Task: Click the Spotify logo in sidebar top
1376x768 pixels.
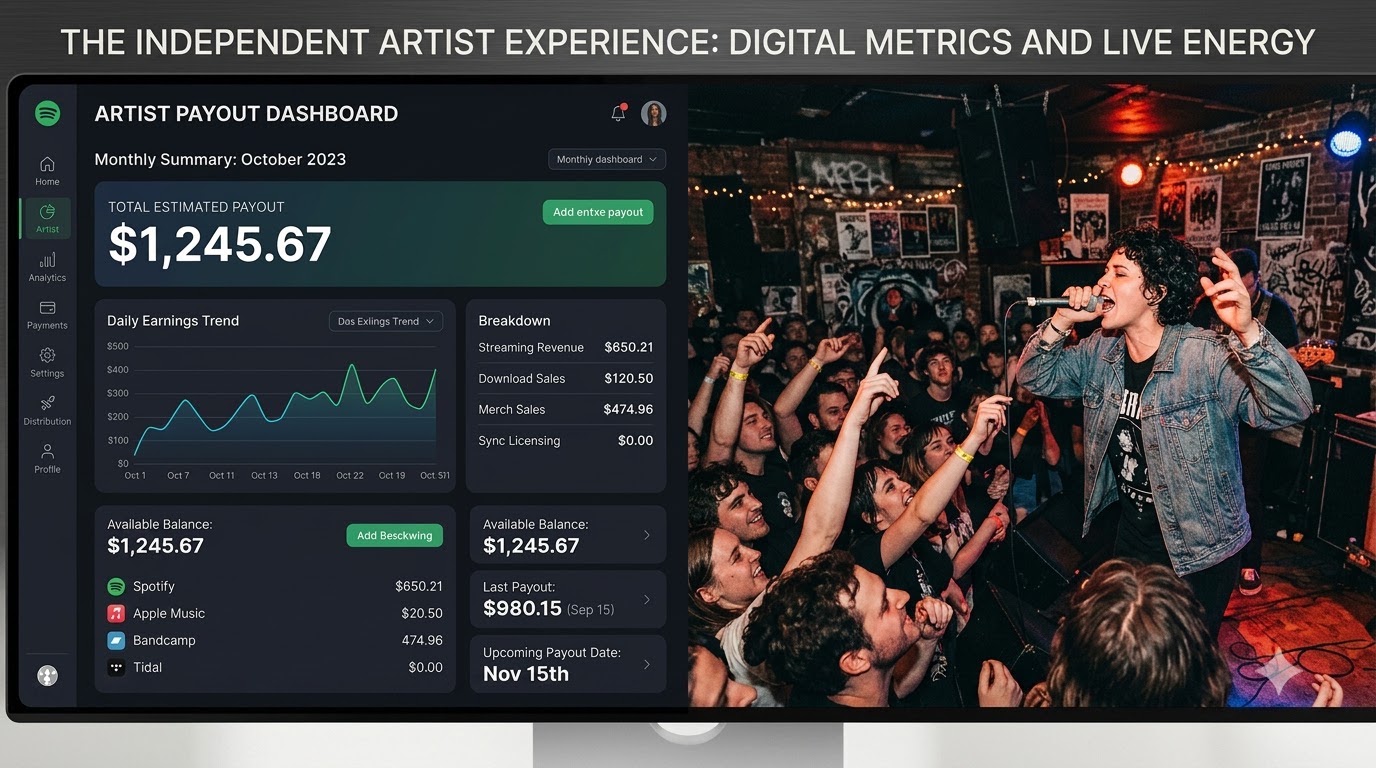Action: (x=47, y=113)
